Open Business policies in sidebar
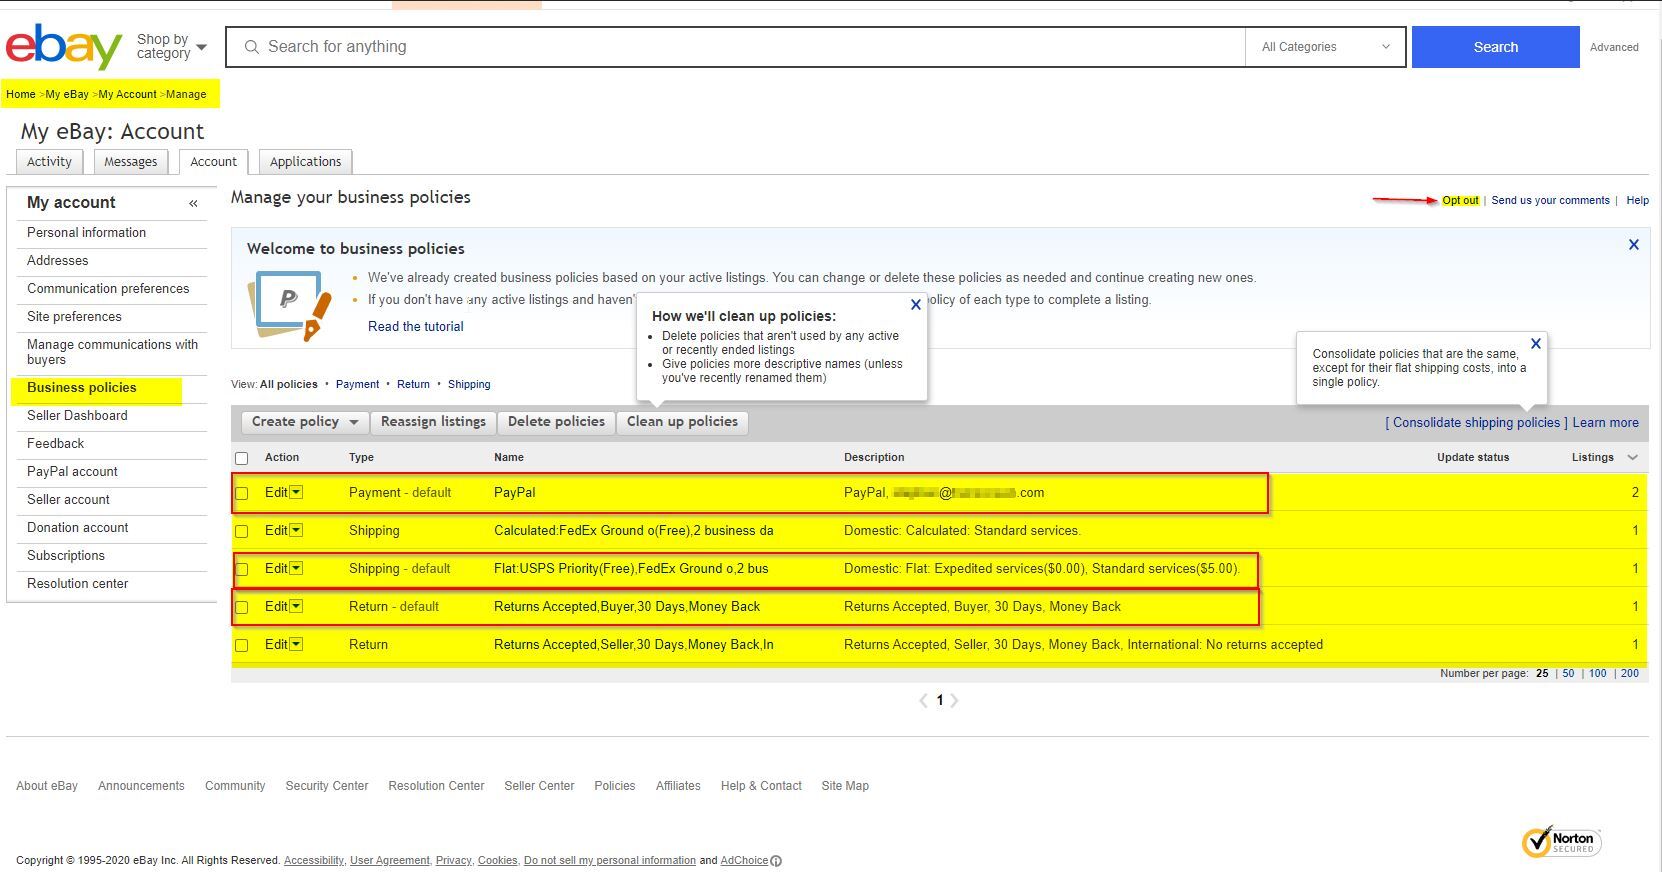1662x872 pixels. (82, 388)
